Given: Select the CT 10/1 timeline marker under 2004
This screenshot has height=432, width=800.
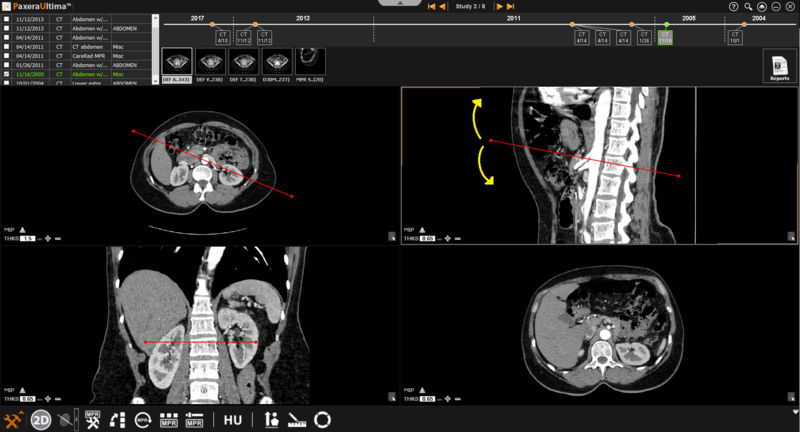Looking at the screenshot, I should (x=735, y=37).
